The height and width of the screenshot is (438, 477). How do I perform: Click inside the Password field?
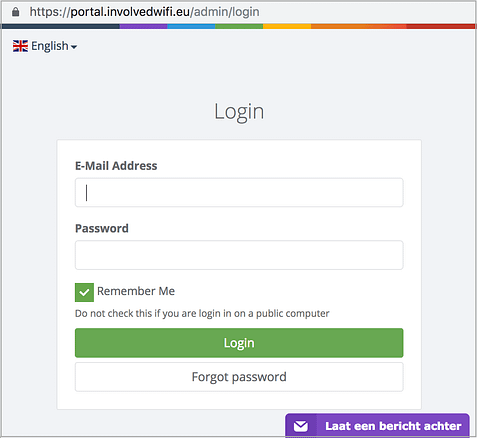239,255
